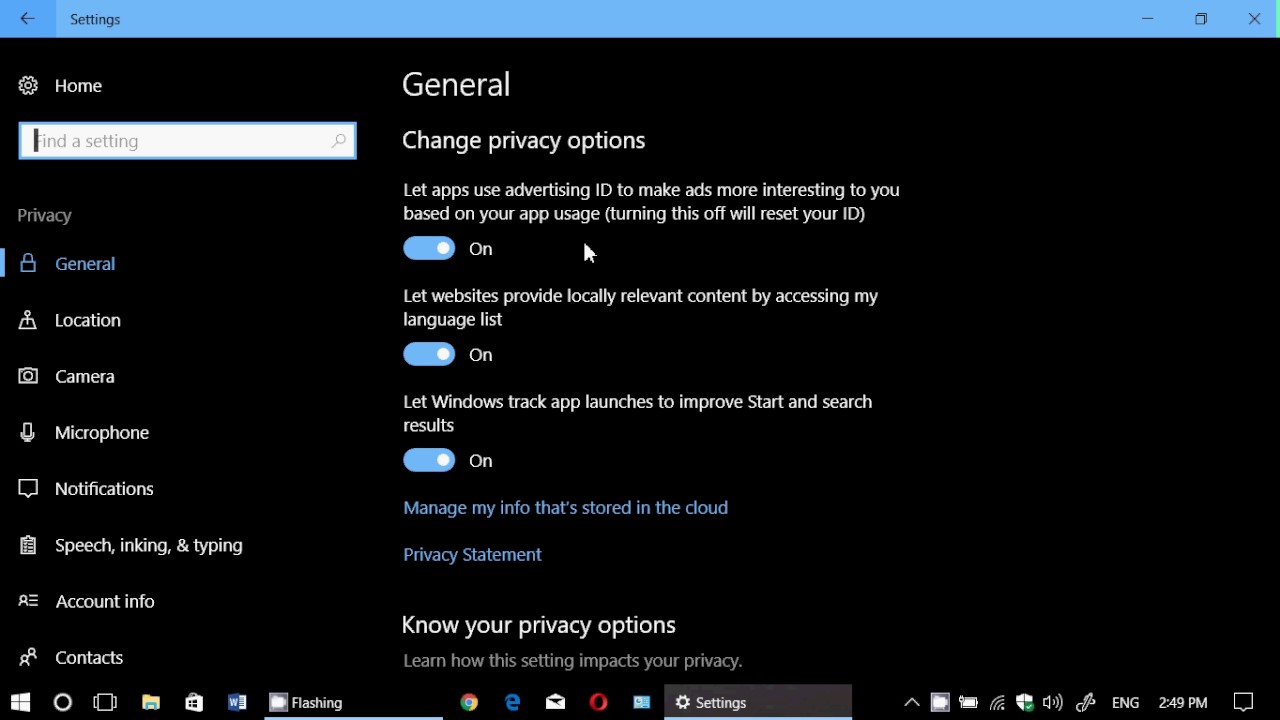Open Manage my info cloud link
The width and height of the screenshot is (1280, 720).
(565, 508)
